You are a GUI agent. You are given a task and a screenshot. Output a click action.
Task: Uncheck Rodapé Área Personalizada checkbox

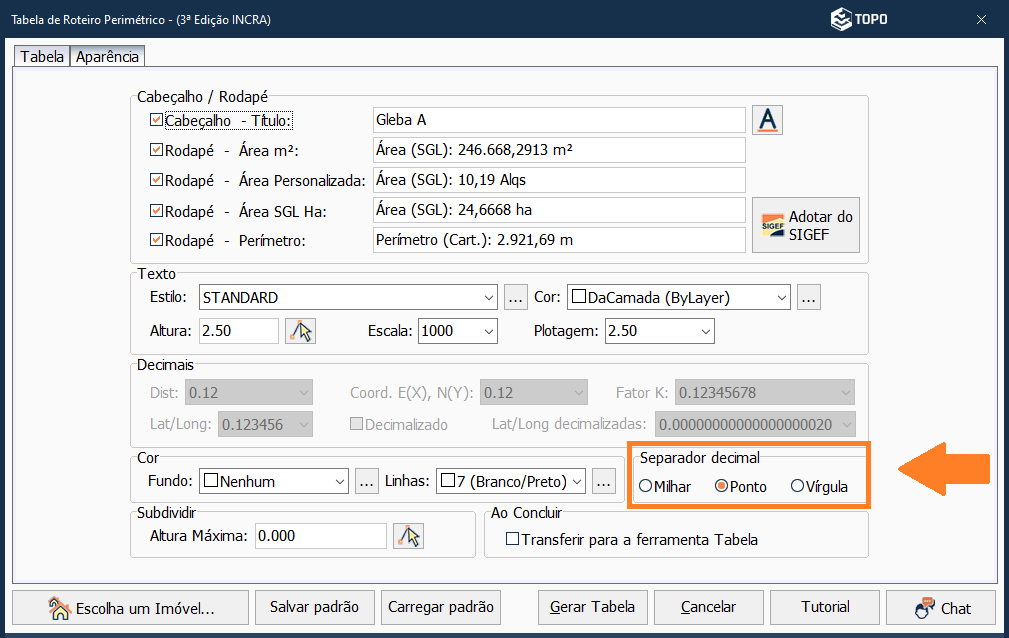(156, 181)
